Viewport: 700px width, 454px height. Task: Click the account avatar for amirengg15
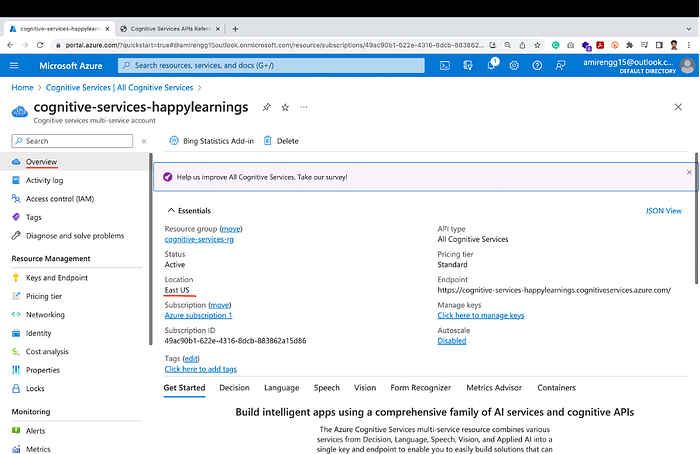[x=687, y=66]
